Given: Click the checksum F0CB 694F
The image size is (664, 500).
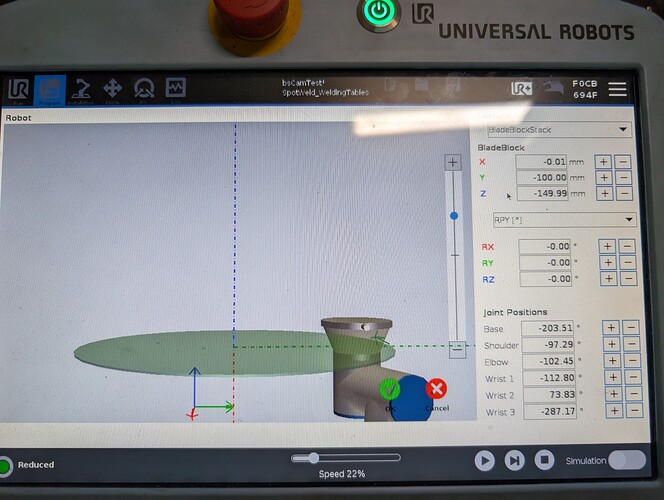Looking at the screenshot, I should click(x=585, y=89).
